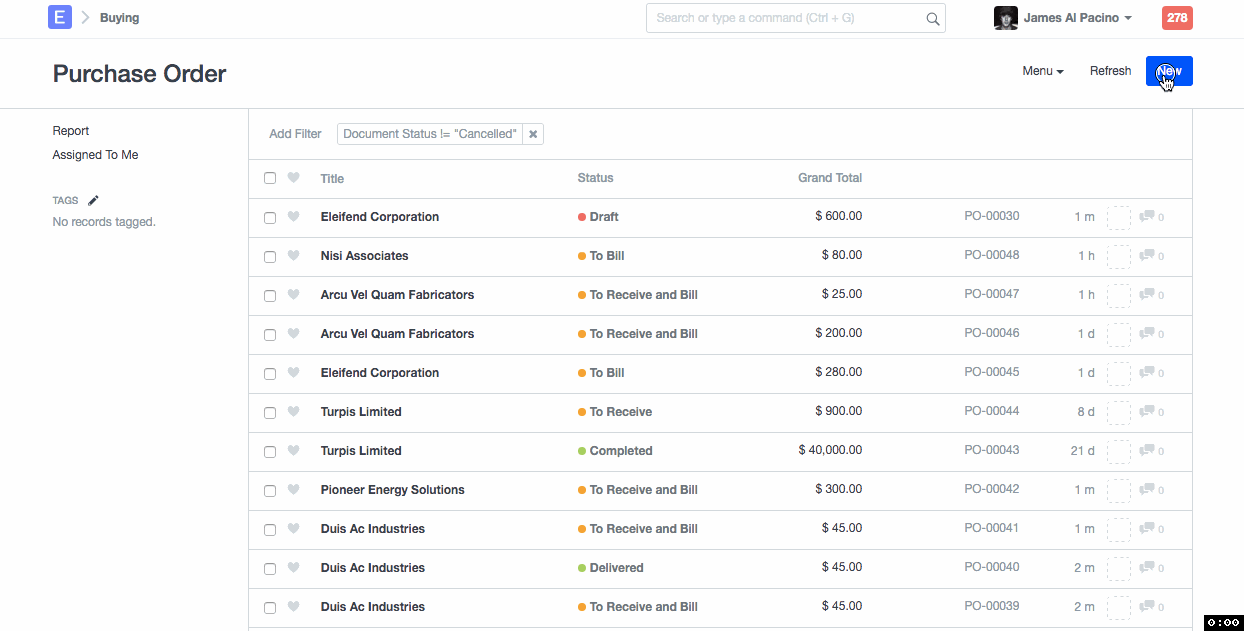
Task: Like the Eleifend Corporation PO-00030 heart icon
Action: (x=293, y=216)
